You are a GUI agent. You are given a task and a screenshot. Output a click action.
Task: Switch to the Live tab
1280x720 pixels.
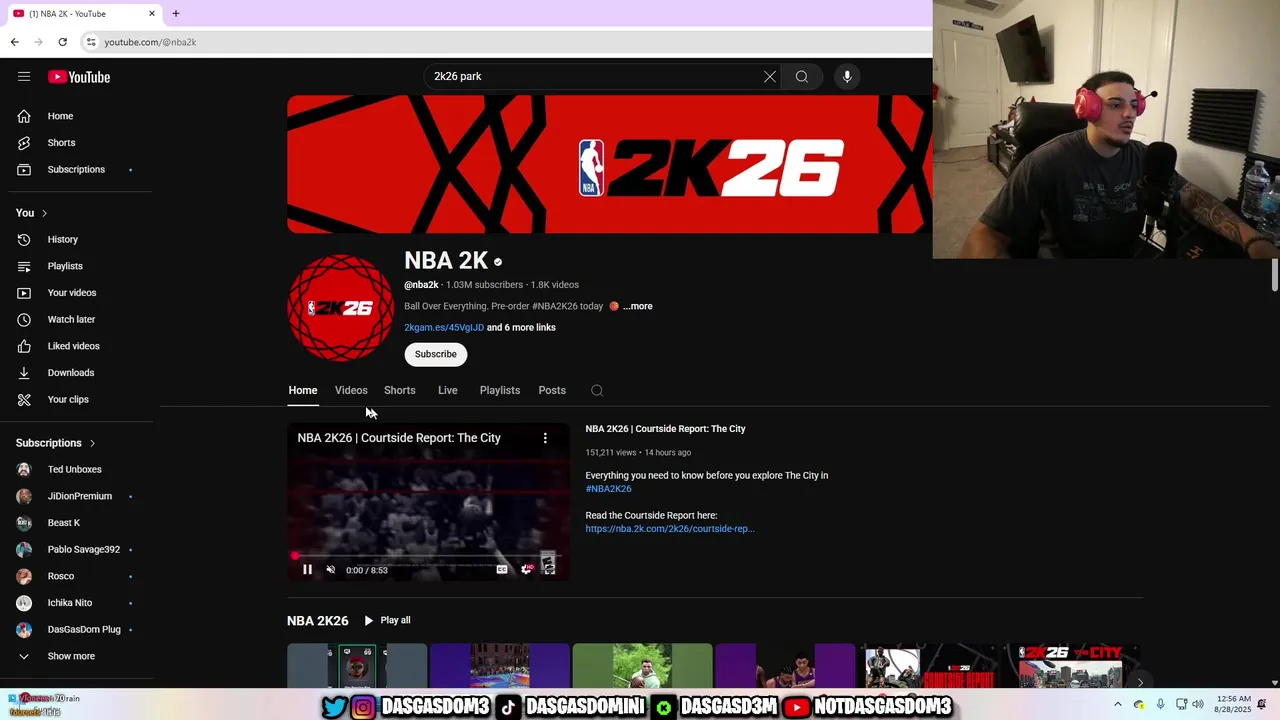click(448, 391)
